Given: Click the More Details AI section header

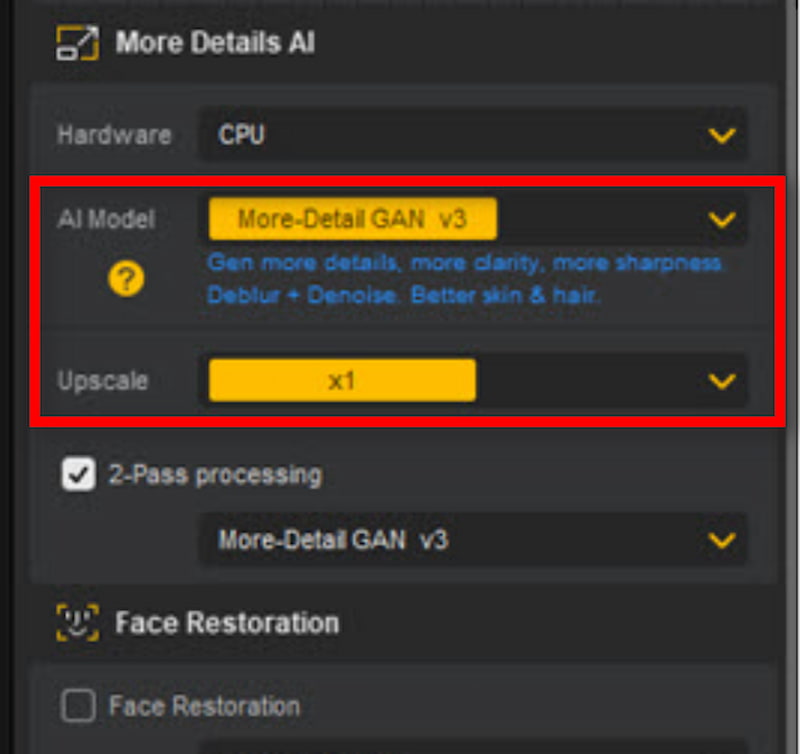Looking at the screenshot, I should point(216,42).
